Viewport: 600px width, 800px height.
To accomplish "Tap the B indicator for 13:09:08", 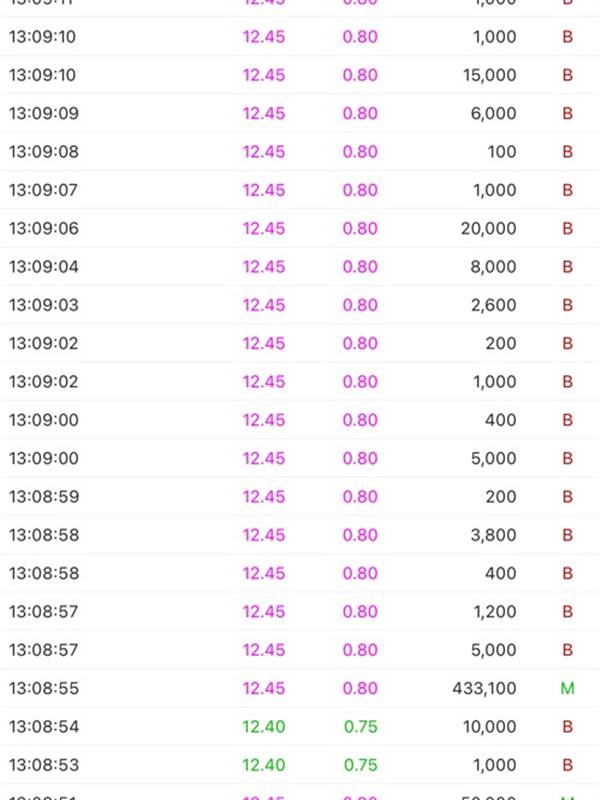I will pyautogui.click(x=567, y=152).
